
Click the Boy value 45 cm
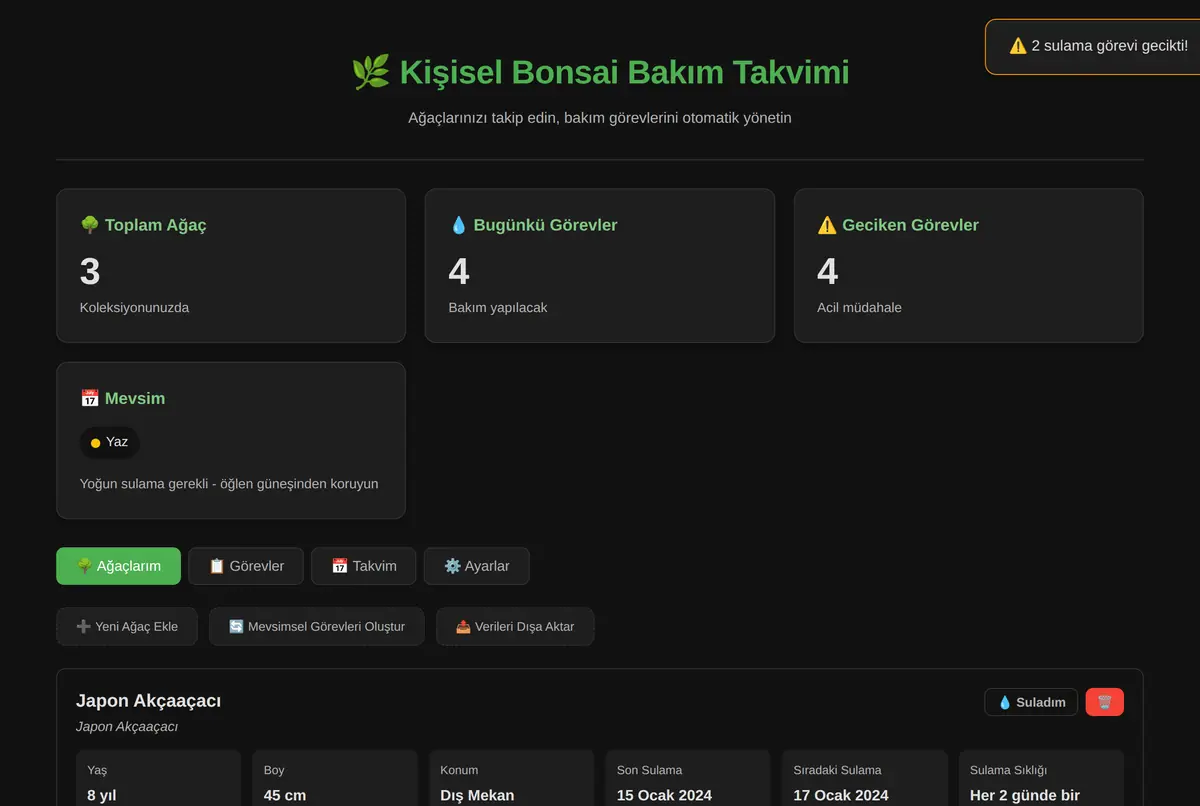285,796
